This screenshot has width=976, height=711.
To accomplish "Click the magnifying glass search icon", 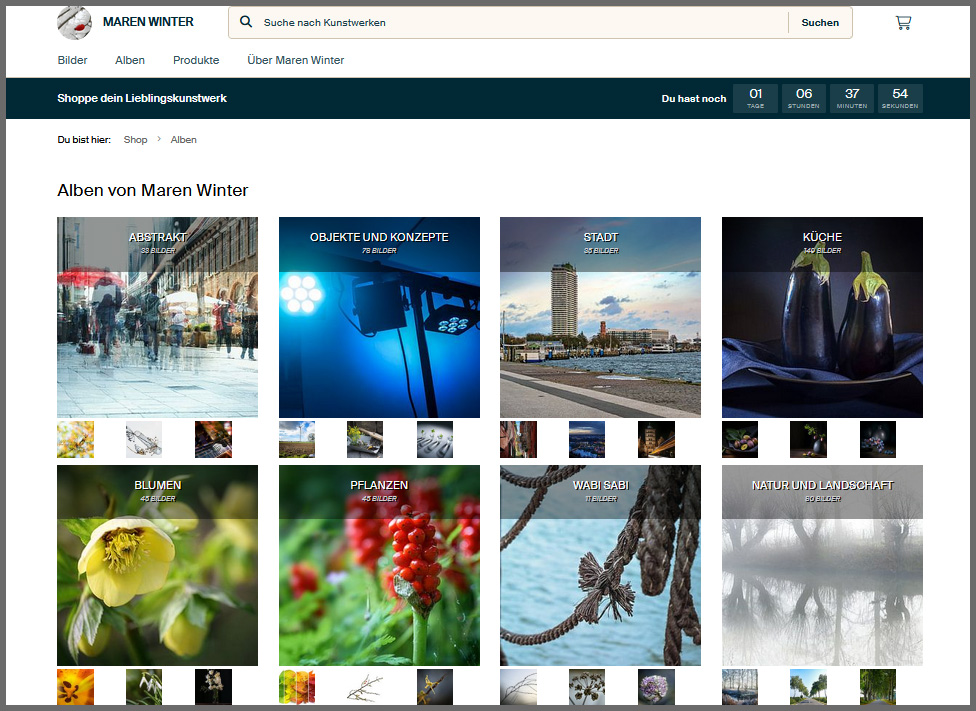I will [x=247, y=22].
